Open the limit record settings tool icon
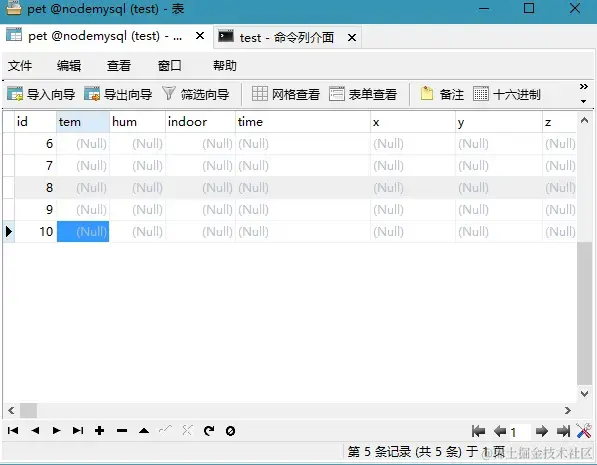 coord(584,431)
